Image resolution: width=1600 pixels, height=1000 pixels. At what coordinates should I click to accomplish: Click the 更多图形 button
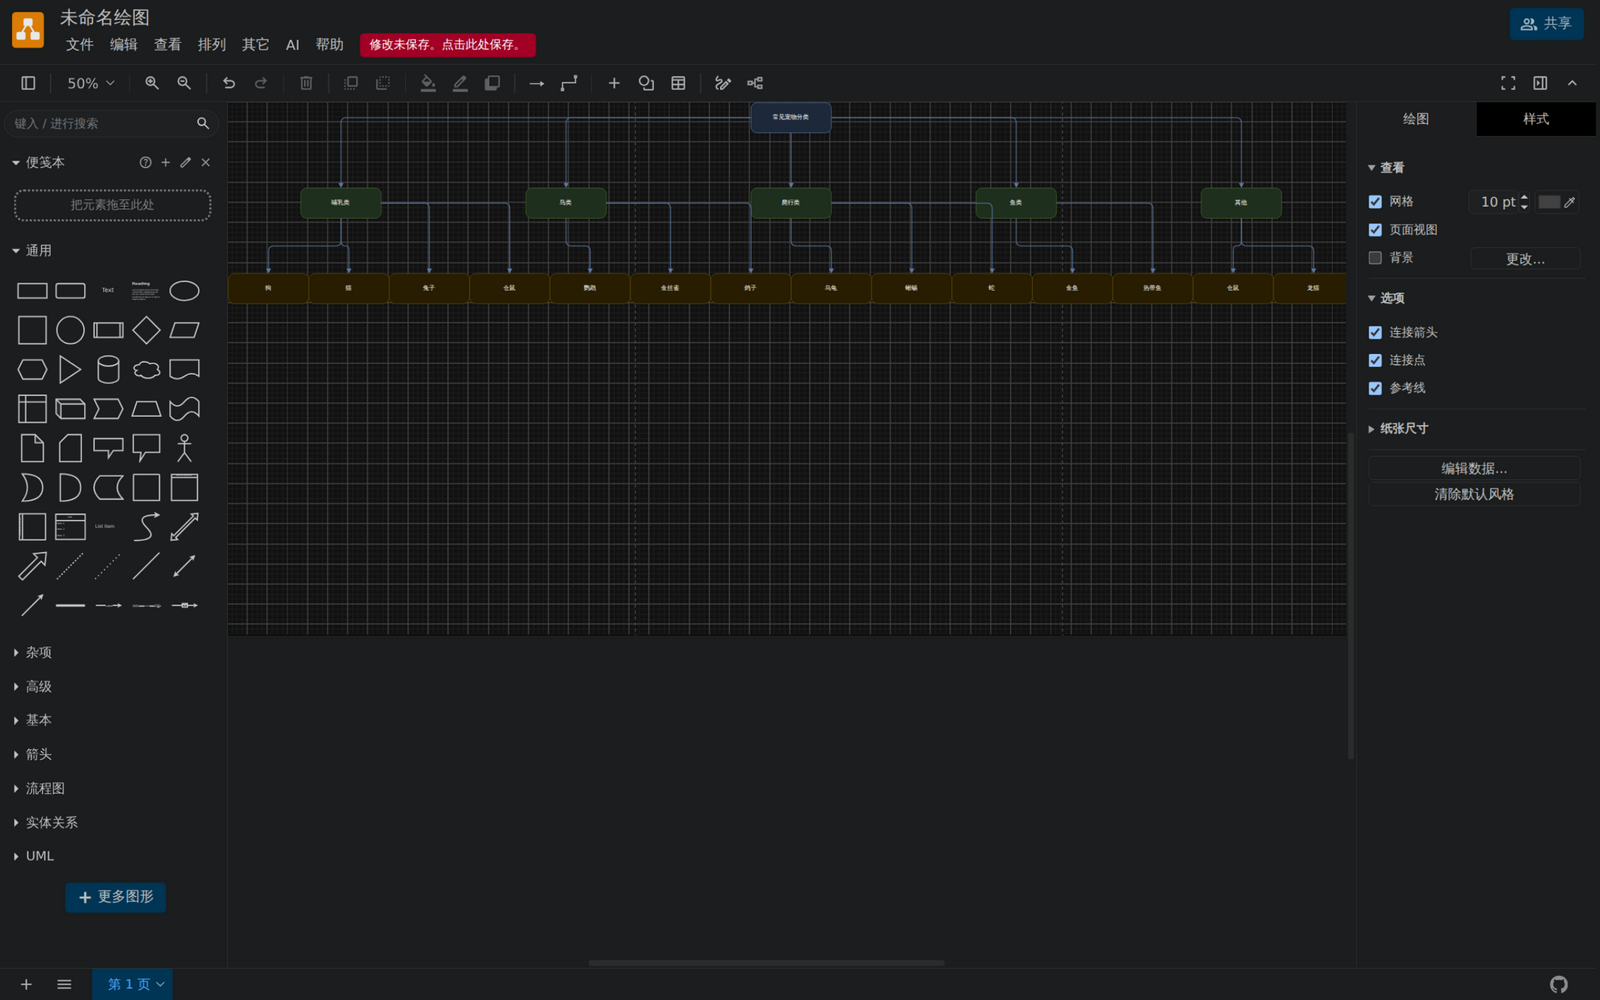pos(116,897)
